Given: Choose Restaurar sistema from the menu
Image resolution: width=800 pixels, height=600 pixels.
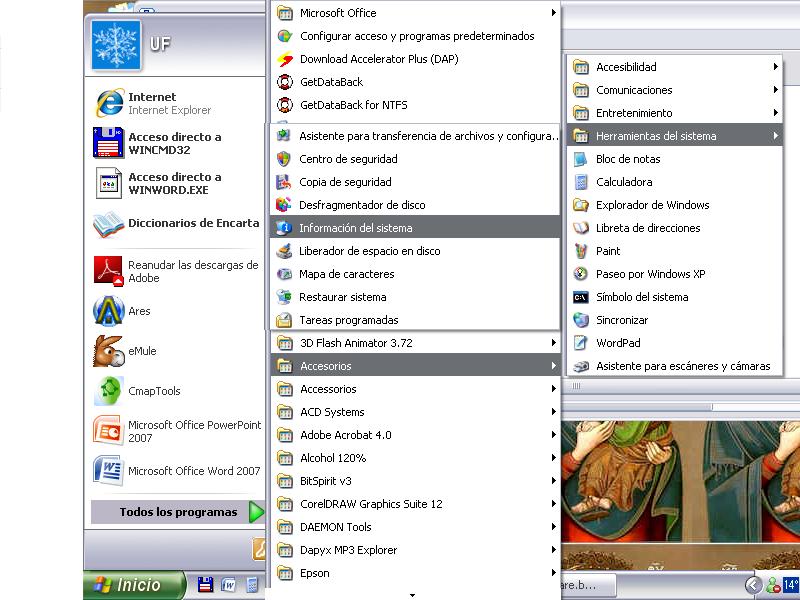Looking at the screenshot, I should (x=342, y=297).
